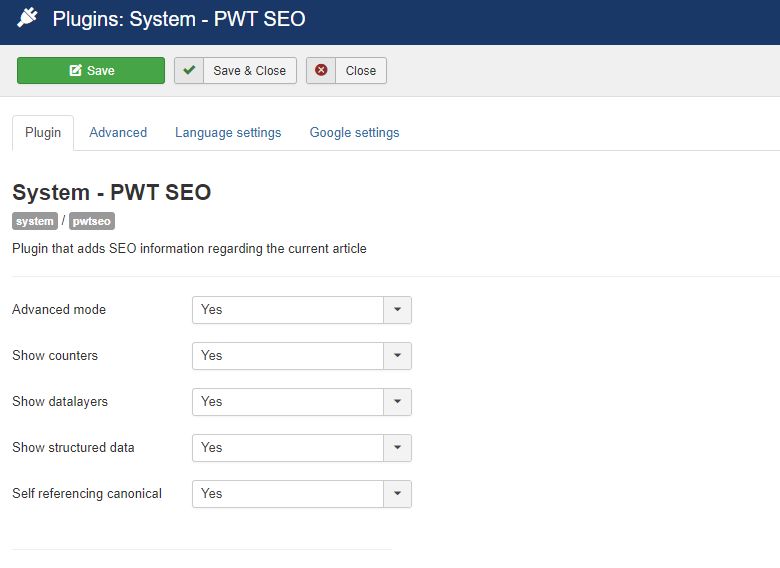Expand Self referencing canonical dropdown arrow
This screenshot has width=780, height=568.
click(397, 494)
